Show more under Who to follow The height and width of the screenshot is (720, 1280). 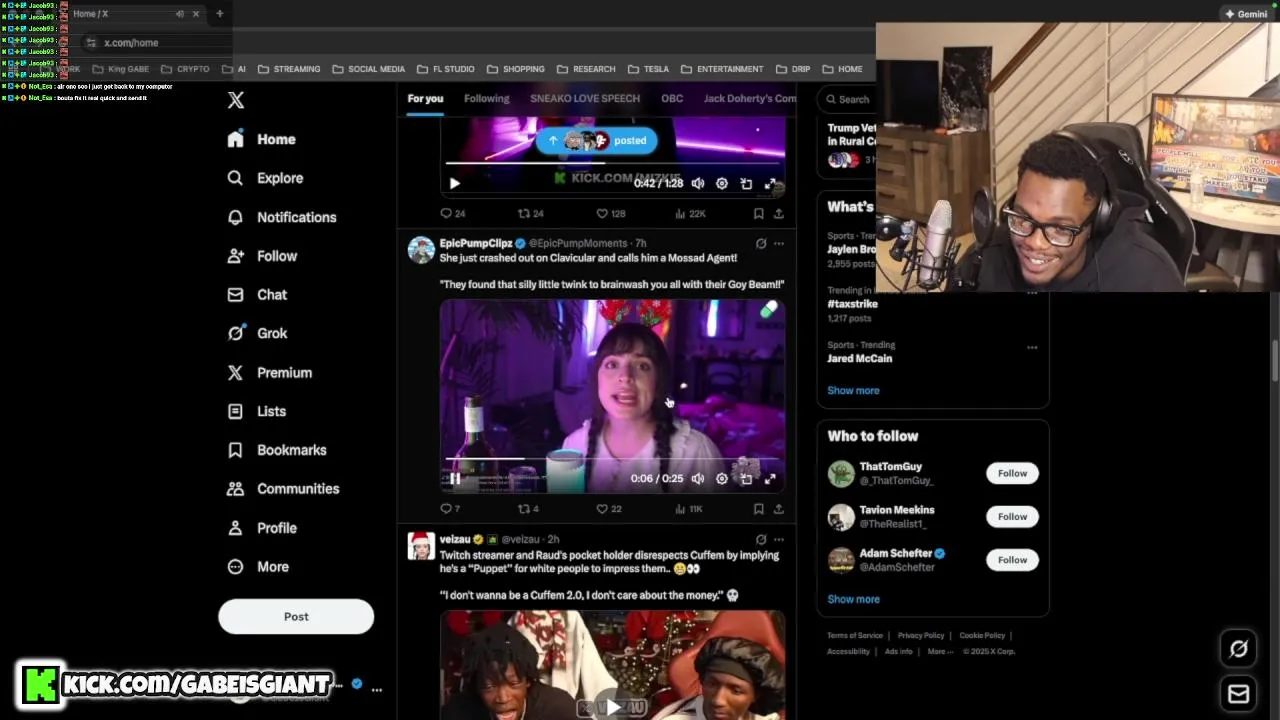[853, 599]
